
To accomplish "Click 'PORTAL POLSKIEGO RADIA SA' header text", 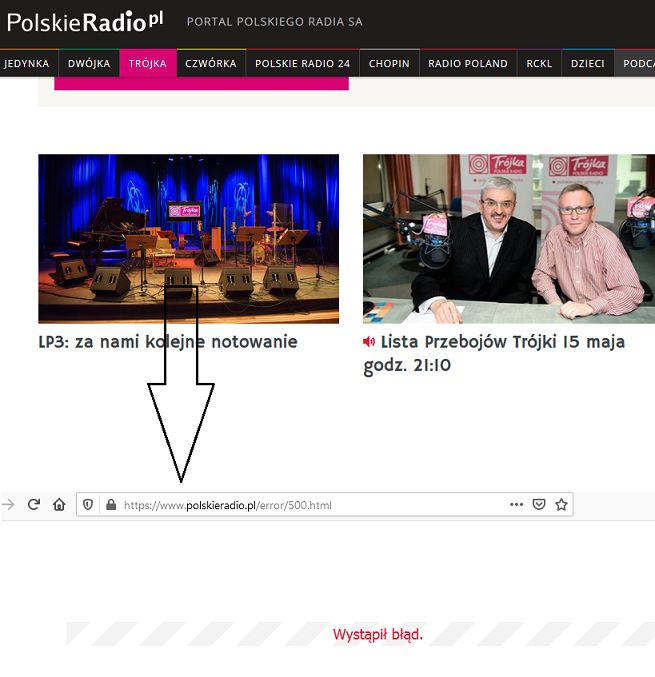I will (275, 22).
